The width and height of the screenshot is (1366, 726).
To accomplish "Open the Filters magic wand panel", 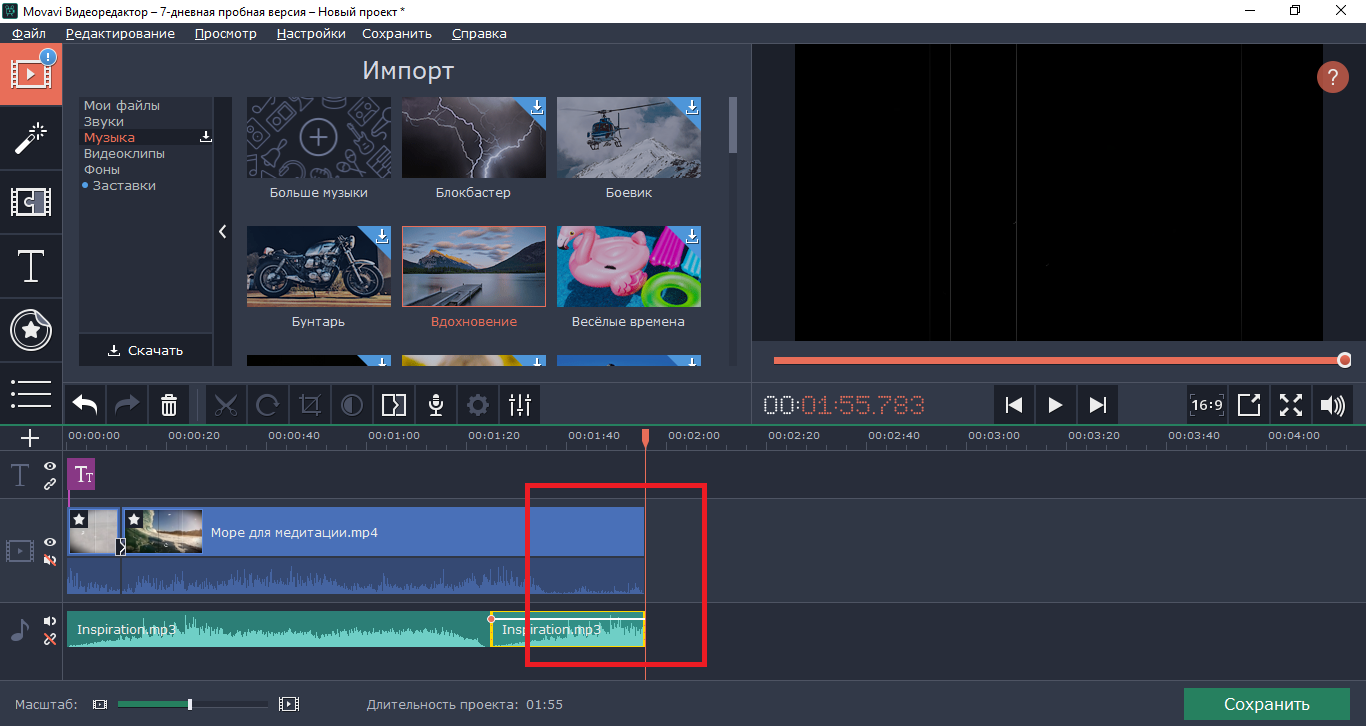I will 31,138.
